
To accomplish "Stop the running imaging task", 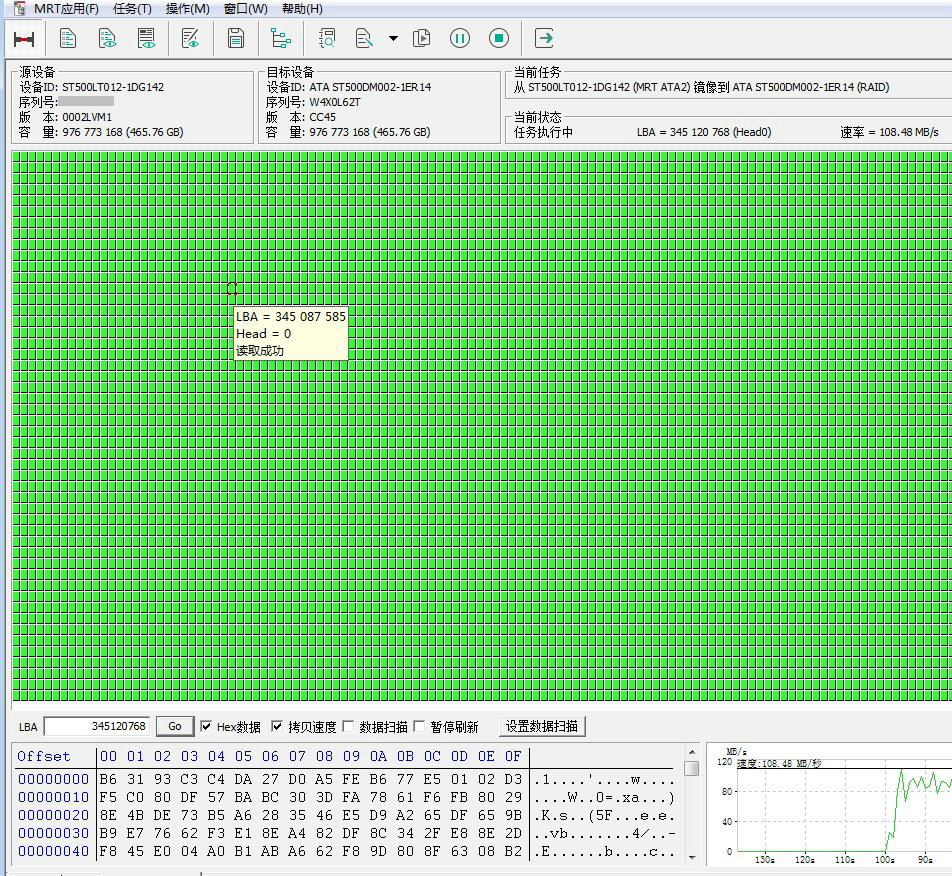I will click(x=499, y=38).
